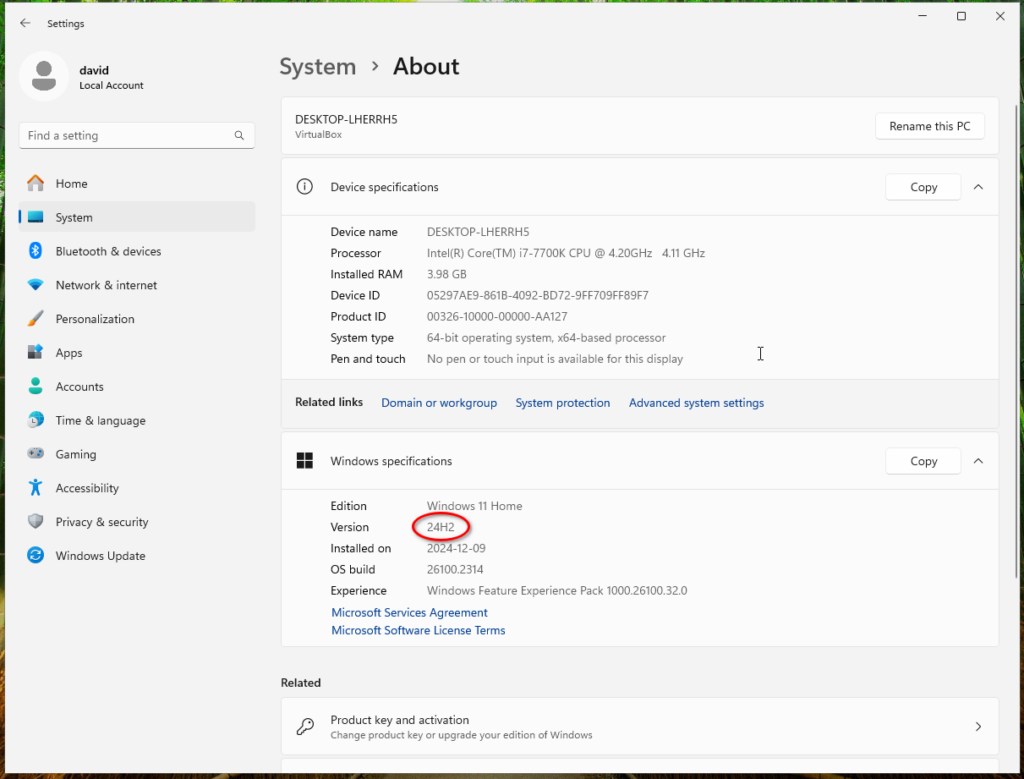Image resolution: width=1024 pixels, height=779 pixels.
Task: Go to Network & internet settings
Action: tap(136, 285)
